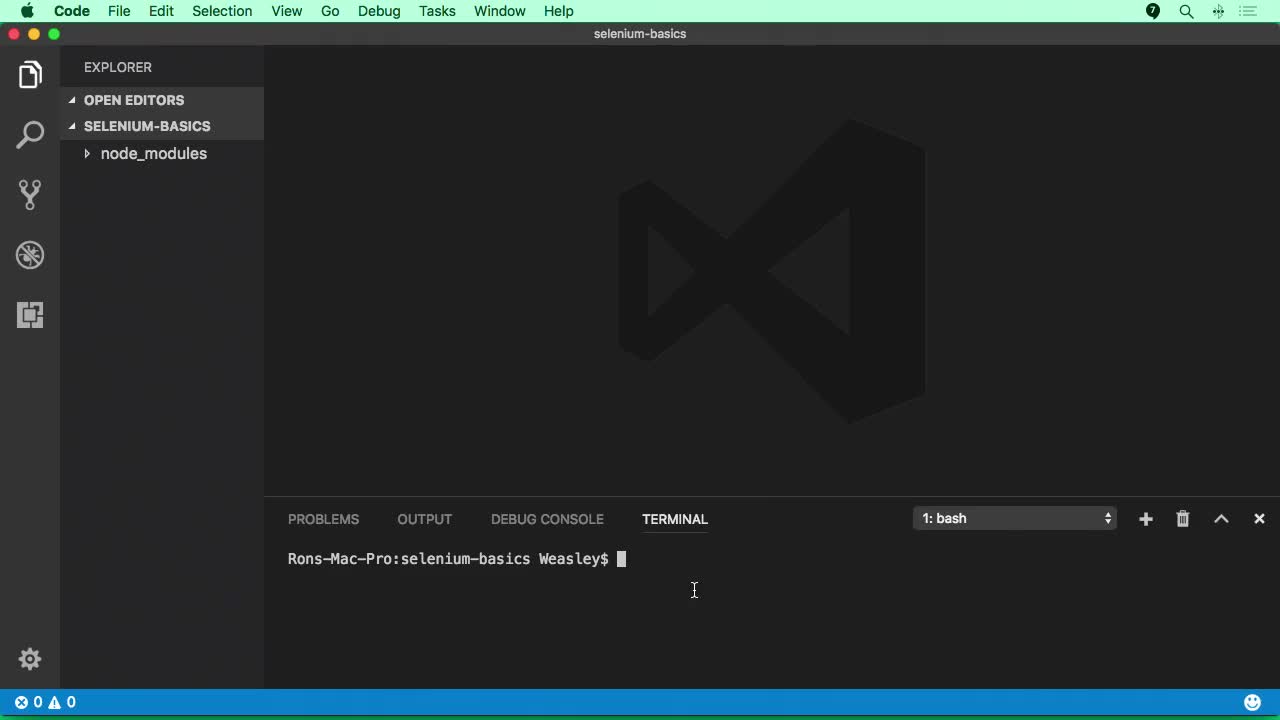This screenshot has height=720, width=1280.
Task: Switch to the OUTPUT tab
Action: (424, 519)
